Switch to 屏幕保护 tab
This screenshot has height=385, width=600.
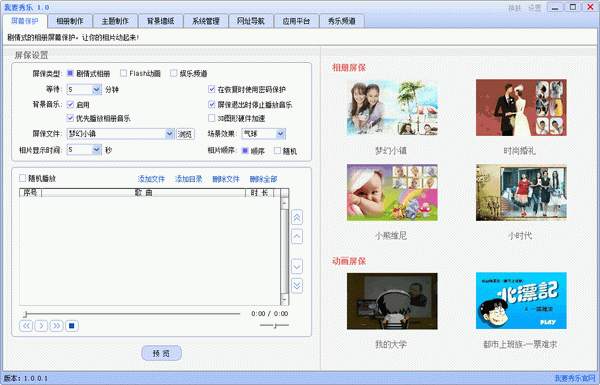[25, 21]
